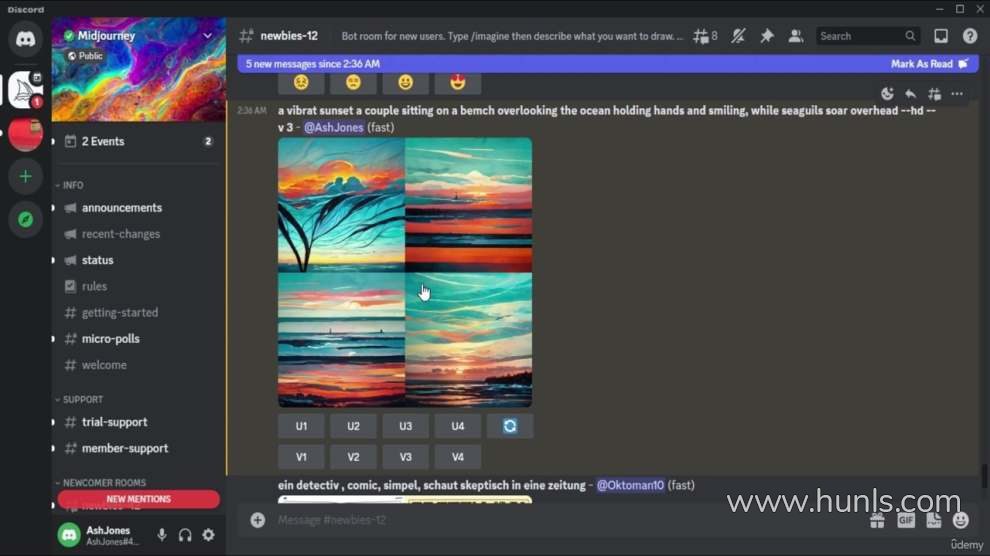
Task: Reply to the sunset message arrow icon
Action: coord(910,94)
